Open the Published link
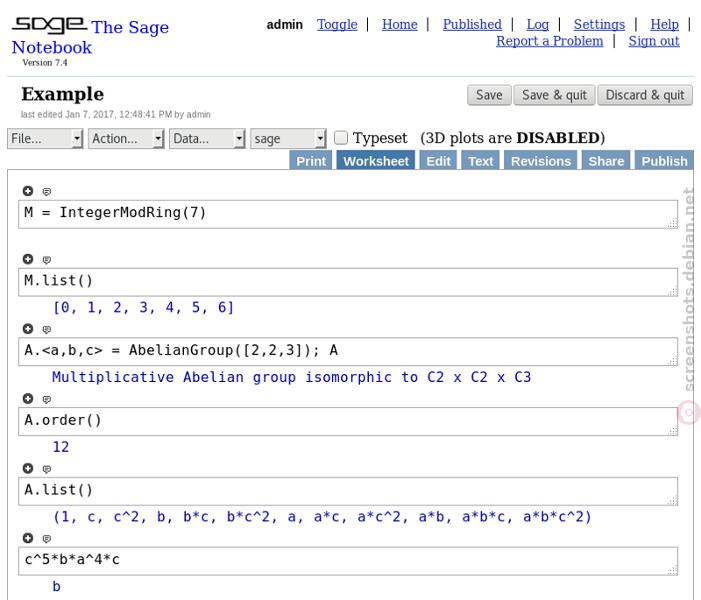 472,24
